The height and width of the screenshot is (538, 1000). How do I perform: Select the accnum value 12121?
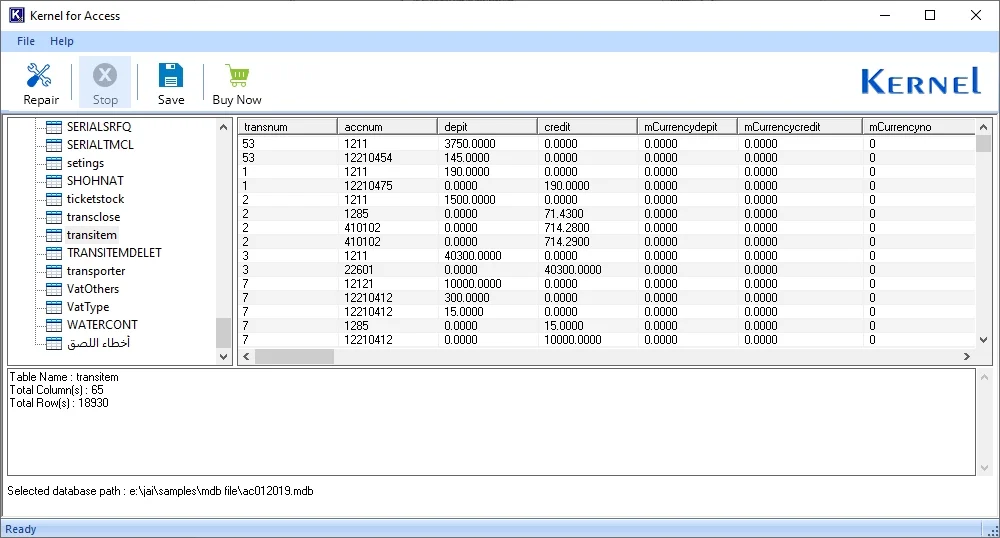point(358,284)
